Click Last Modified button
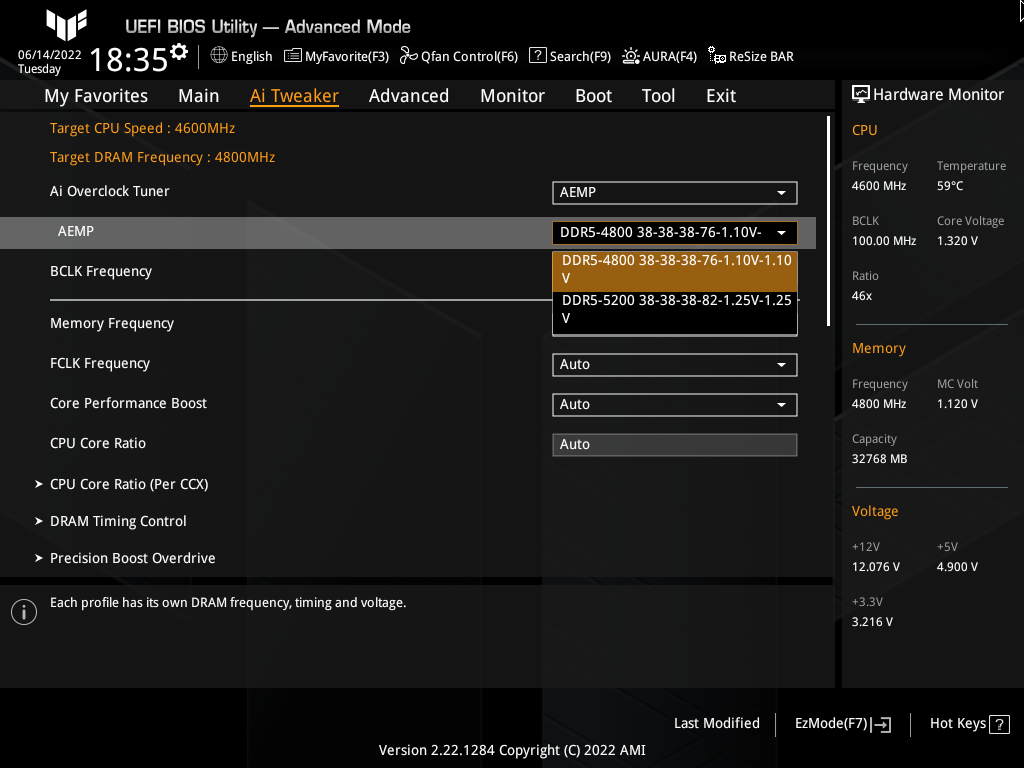Image resolution: width=1024 pixels, height=768 pixels. 716,724
